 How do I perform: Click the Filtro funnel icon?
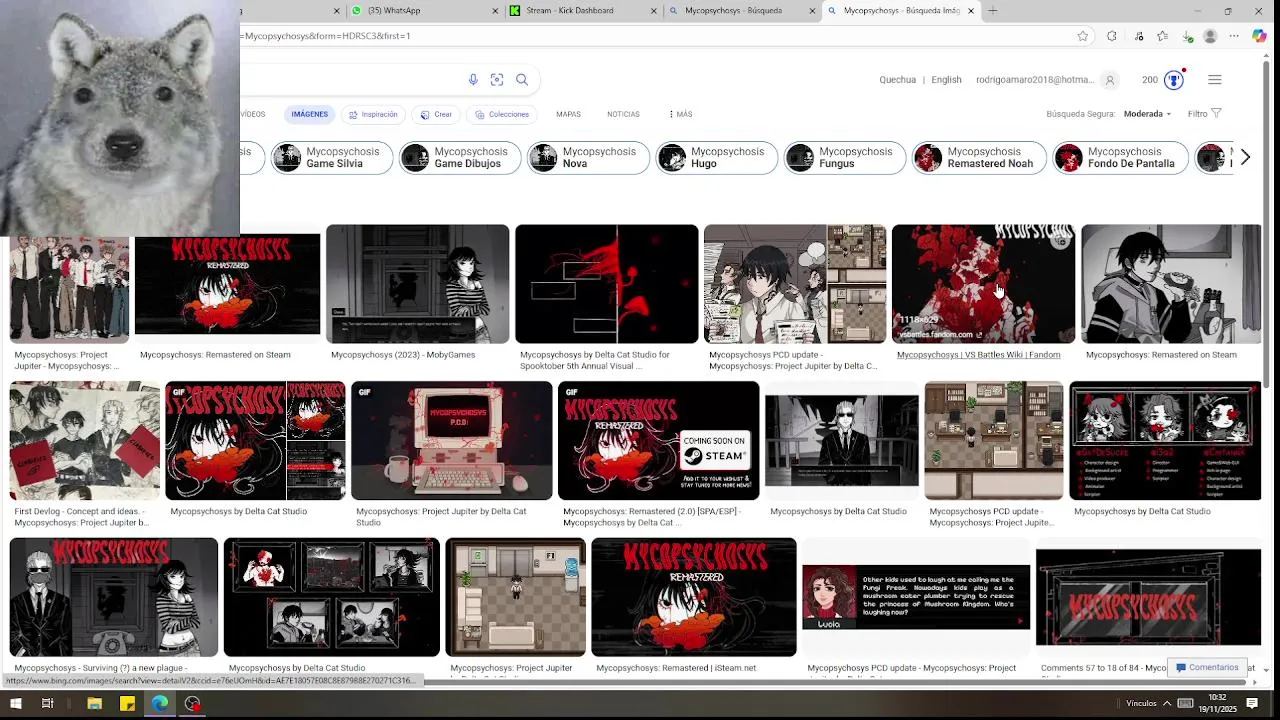pyautogui.click(x=1216, y=114)
